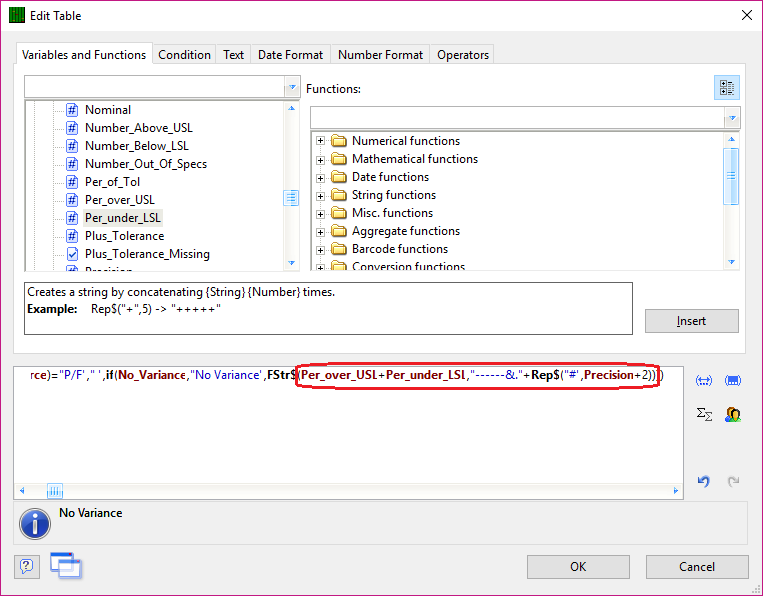Expand the Date functions node
Screen dimensions: 763x596
coord(320,178)
